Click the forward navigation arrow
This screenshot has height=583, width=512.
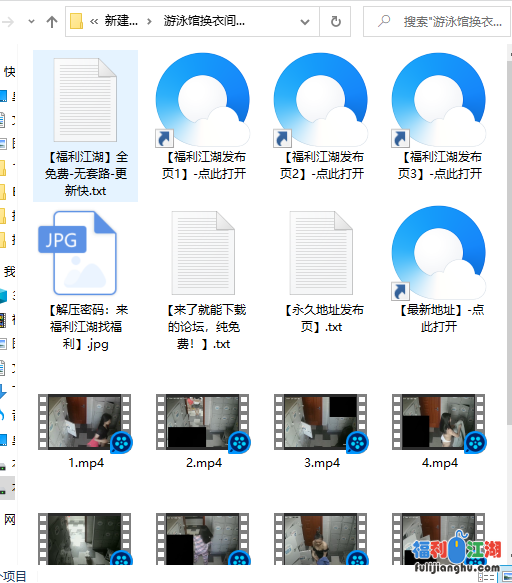click(8, 22)
